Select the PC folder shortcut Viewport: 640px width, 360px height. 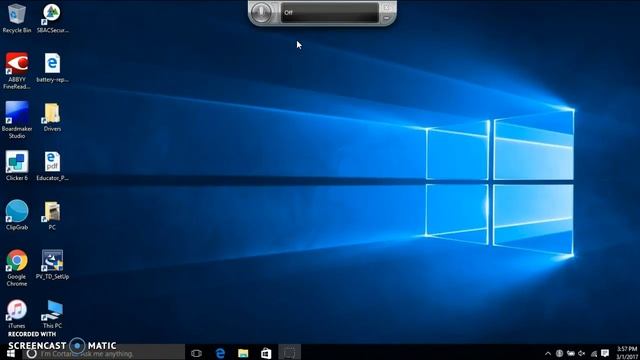coord(52,216)
